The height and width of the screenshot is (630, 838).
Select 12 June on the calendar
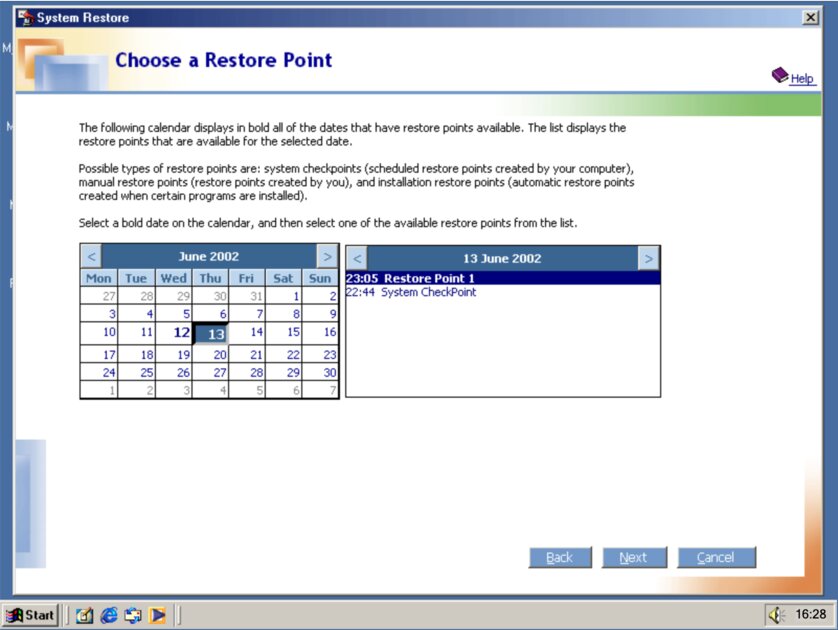tap(180, 332)
